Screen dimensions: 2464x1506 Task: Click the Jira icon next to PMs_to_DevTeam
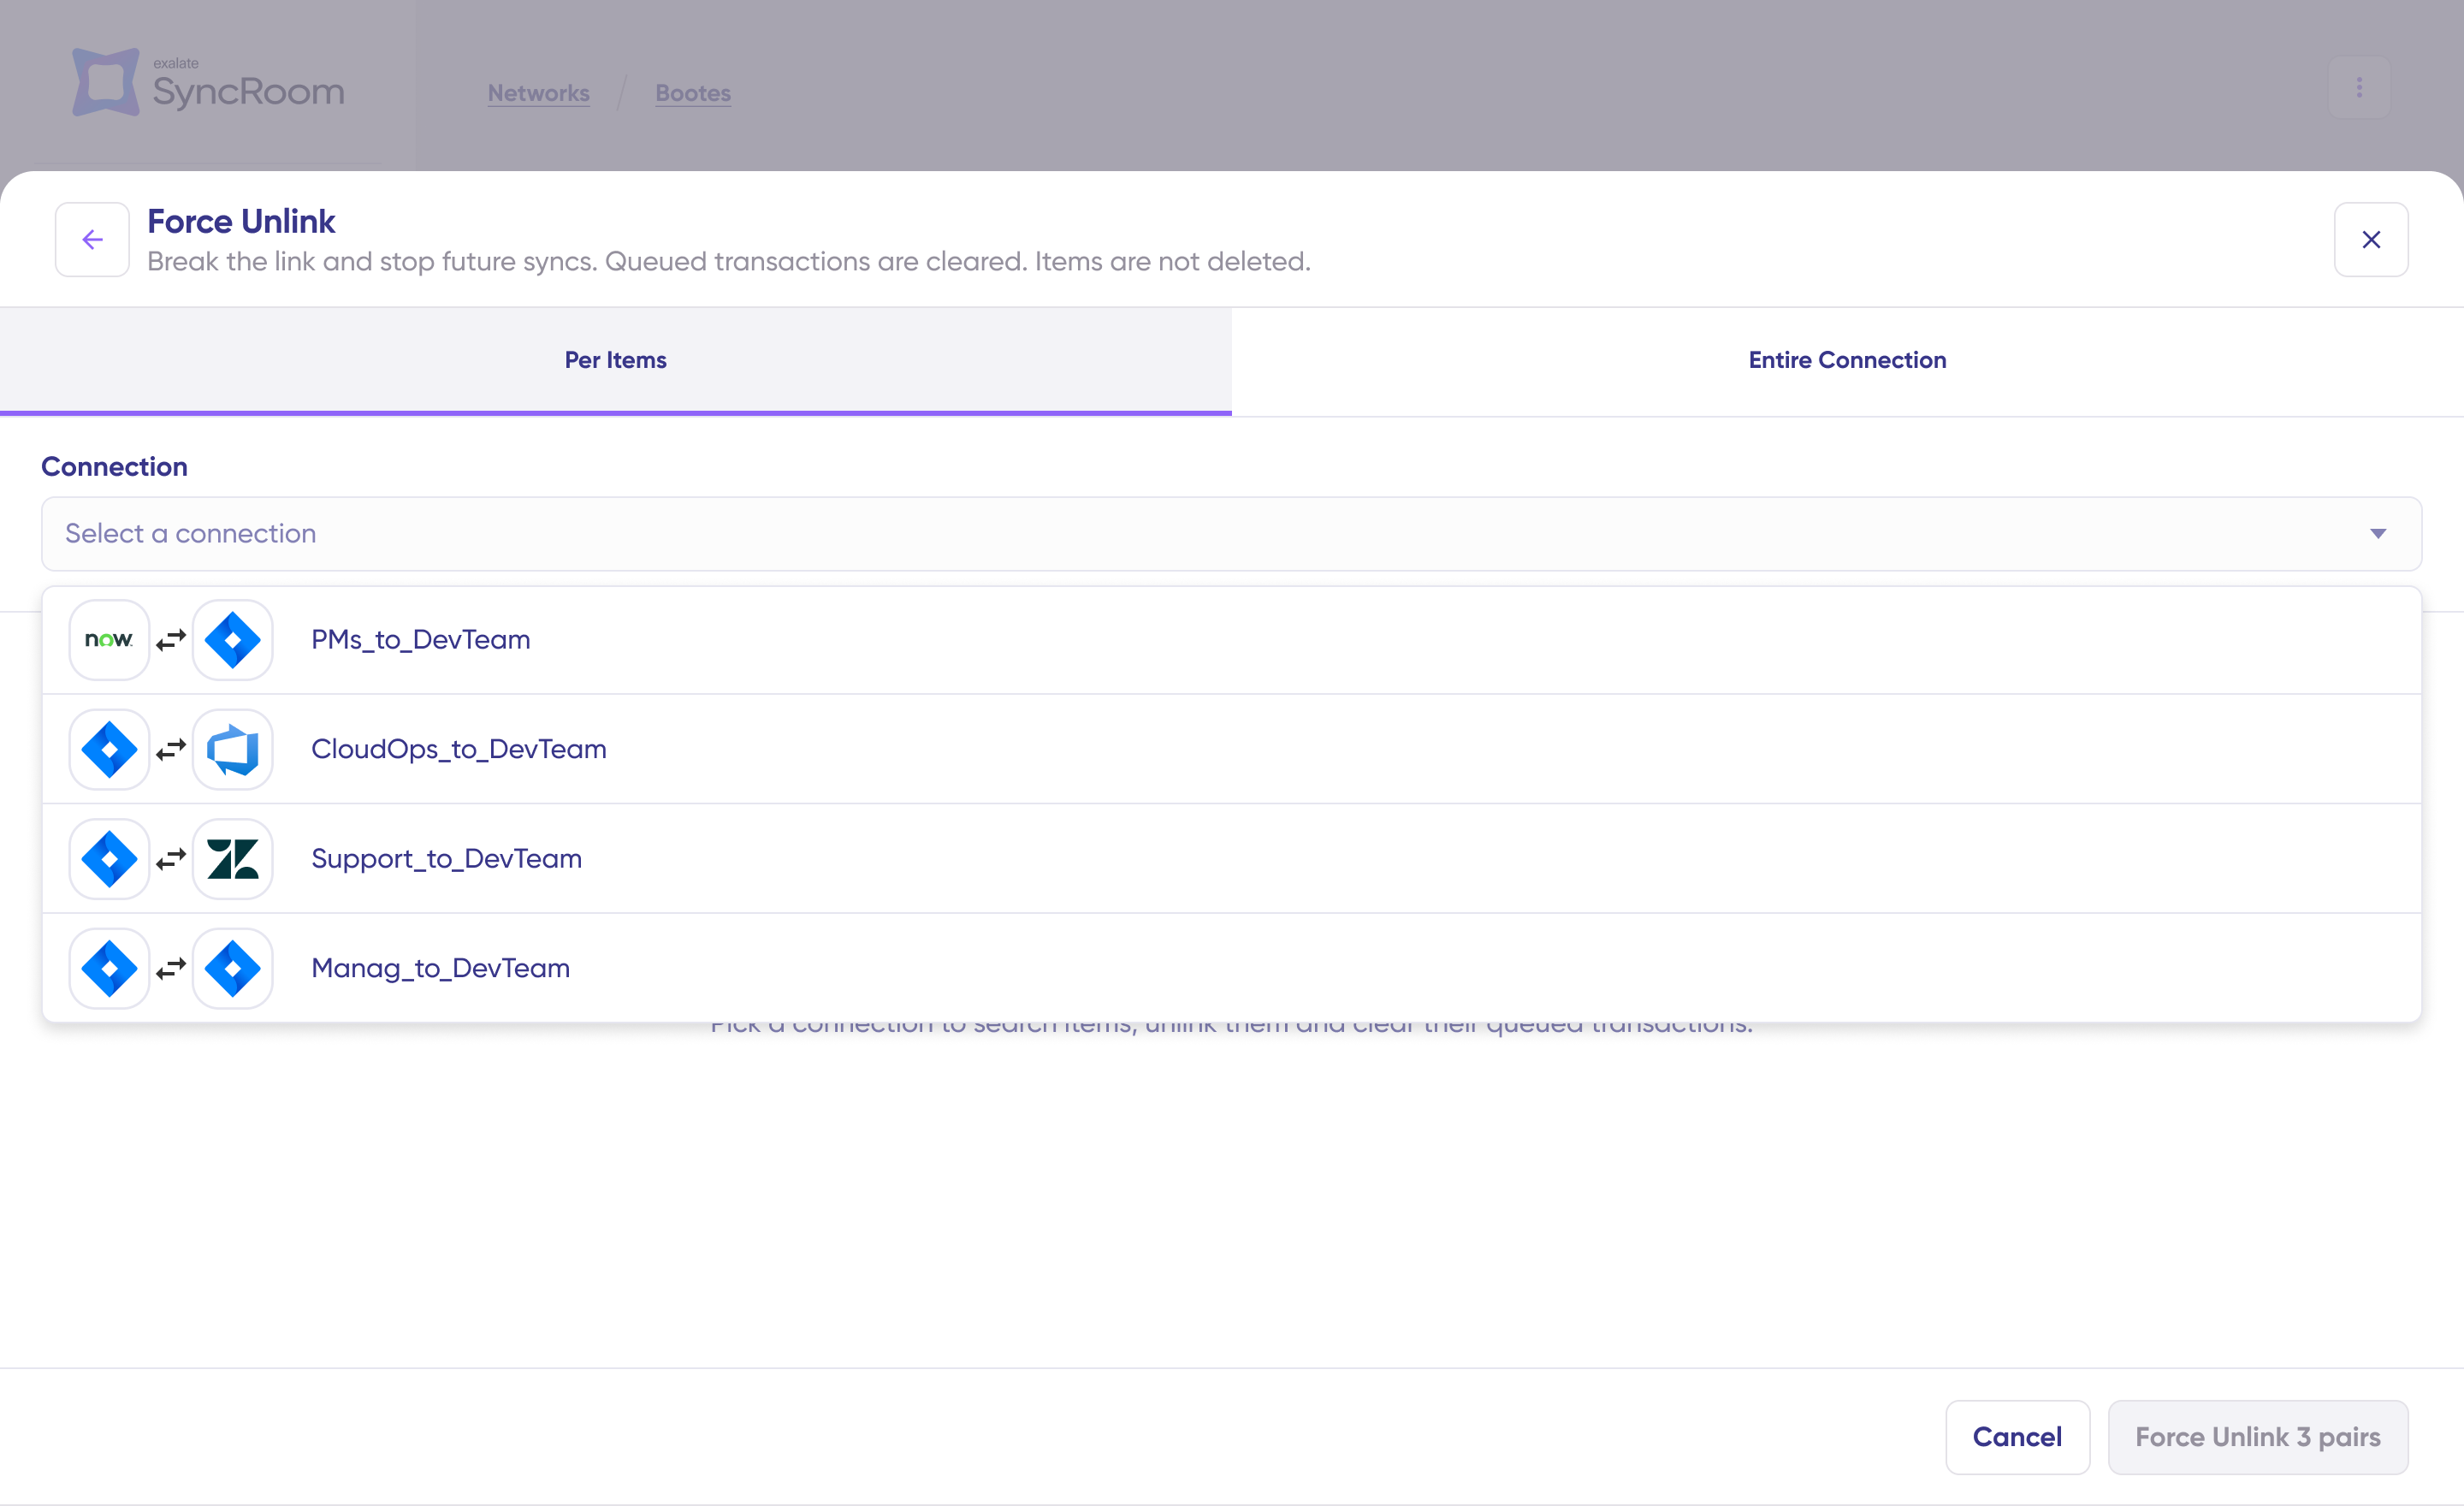pos(233,640)
